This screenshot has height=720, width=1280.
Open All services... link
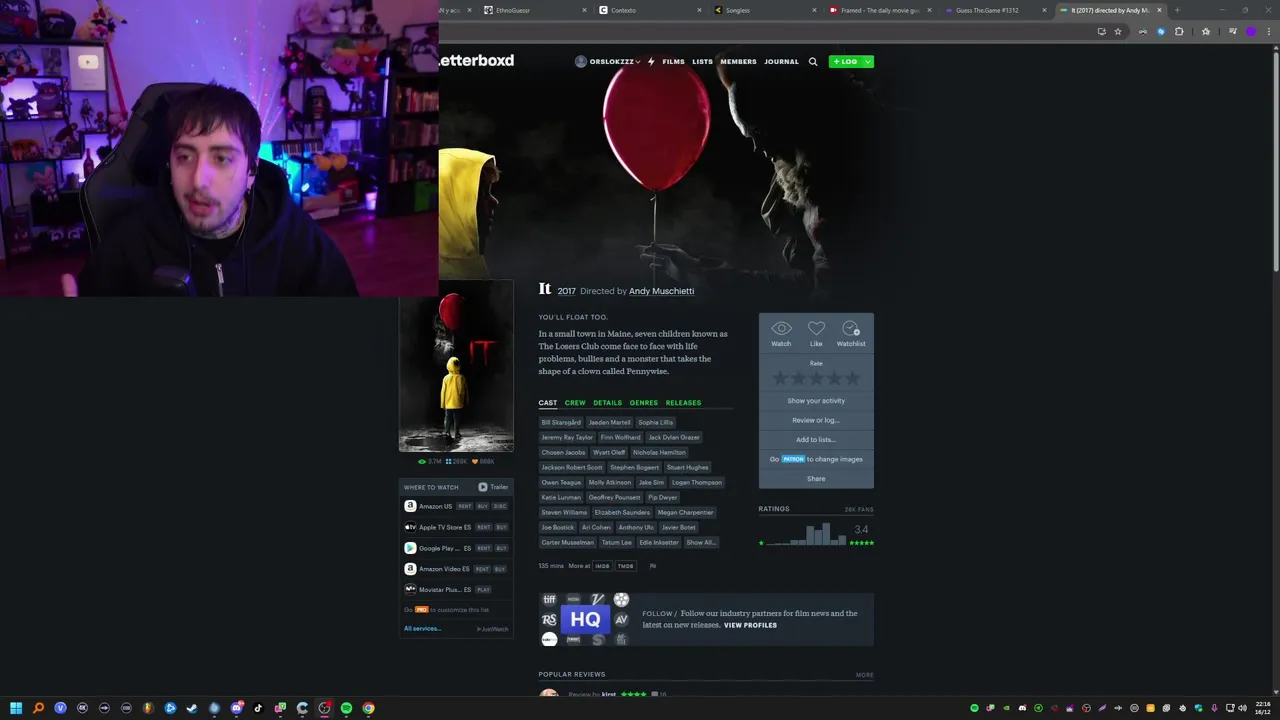[x=422, y=629]
